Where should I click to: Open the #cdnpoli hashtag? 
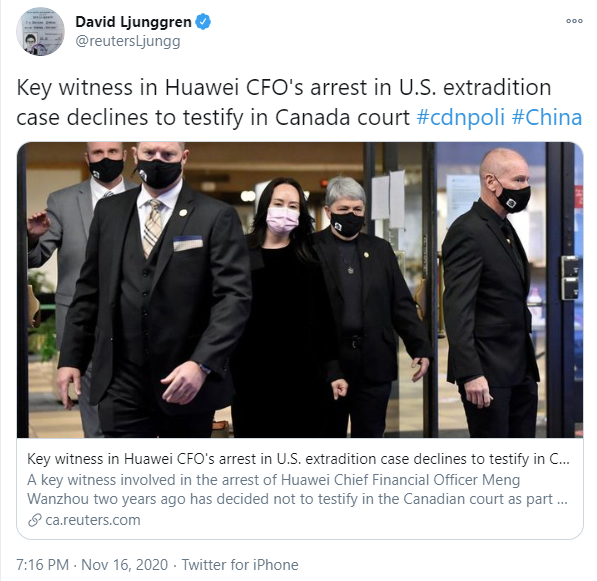point(461,117)
